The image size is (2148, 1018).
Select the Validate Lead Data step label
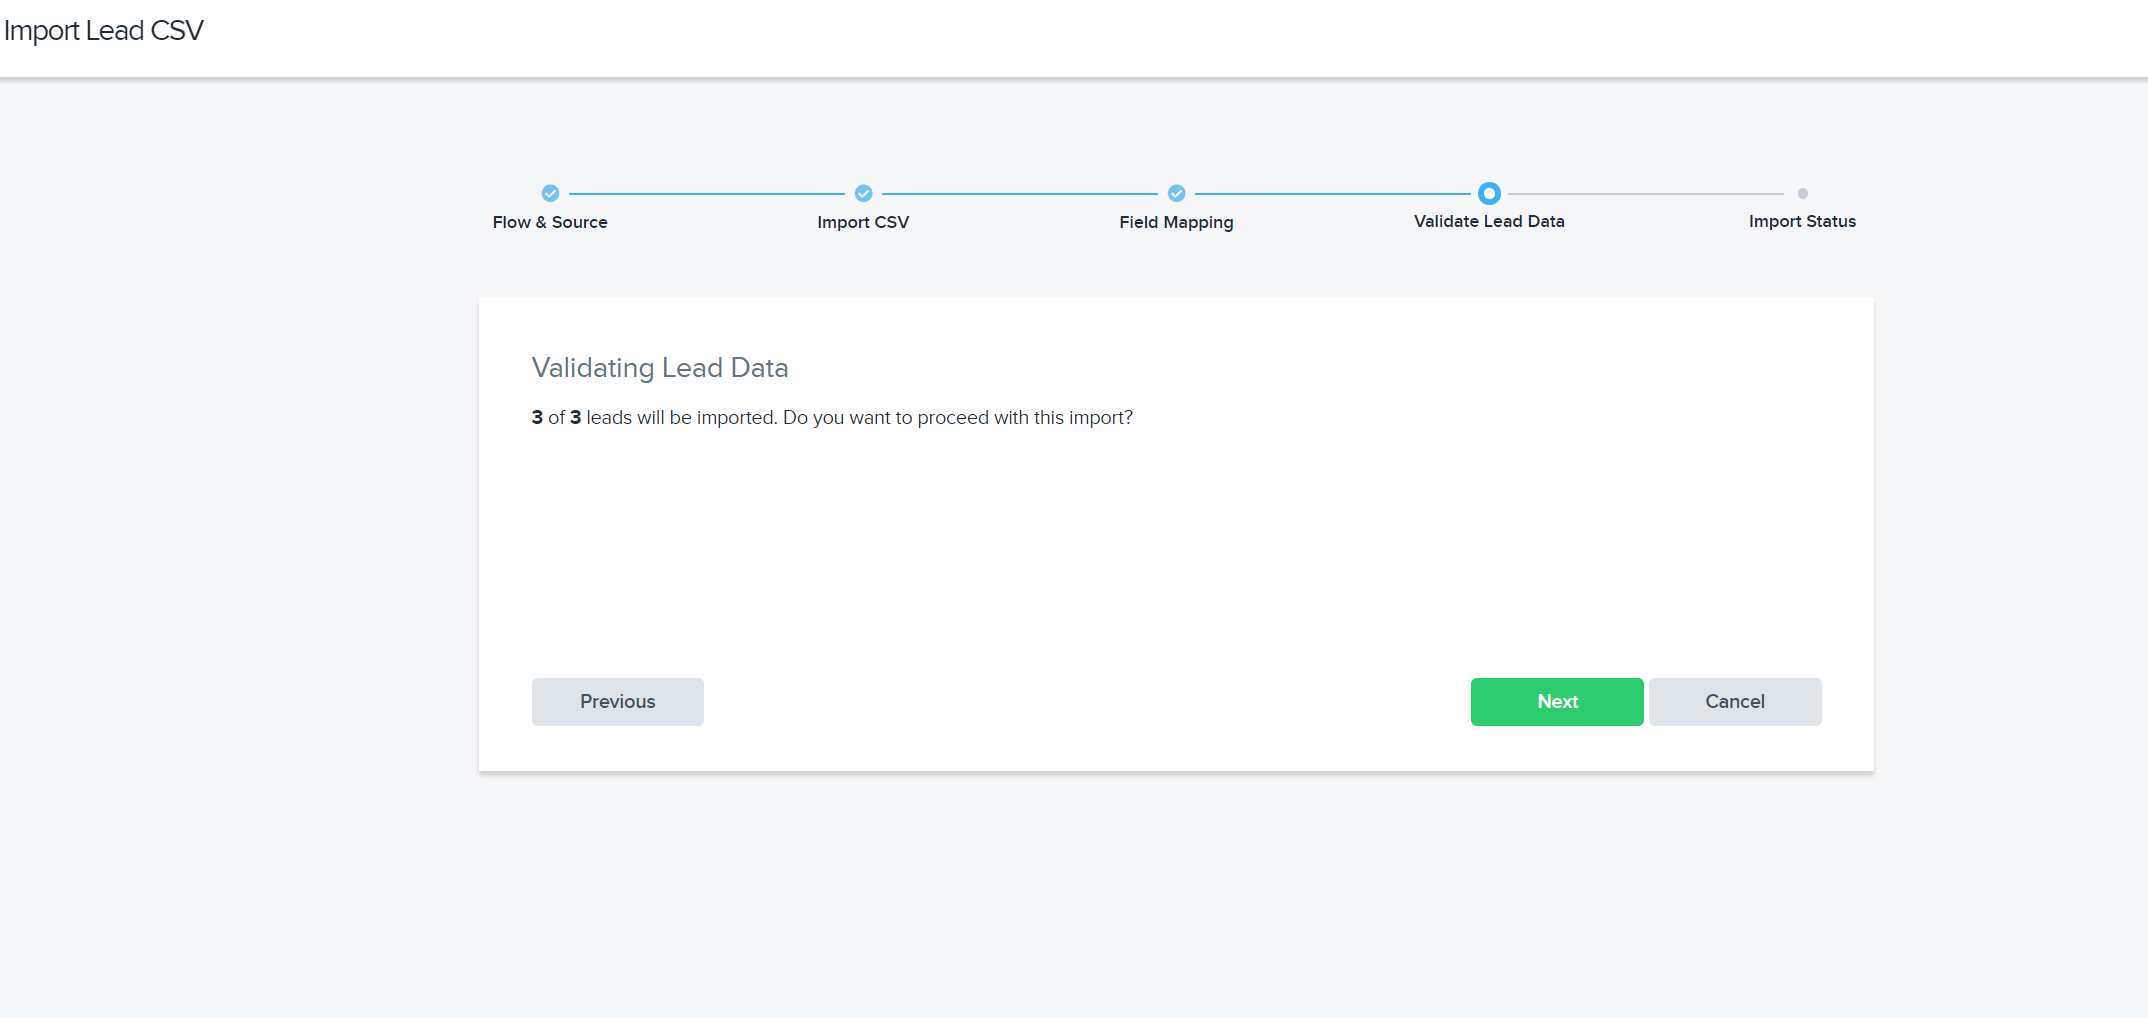(x=1489, y=221)
